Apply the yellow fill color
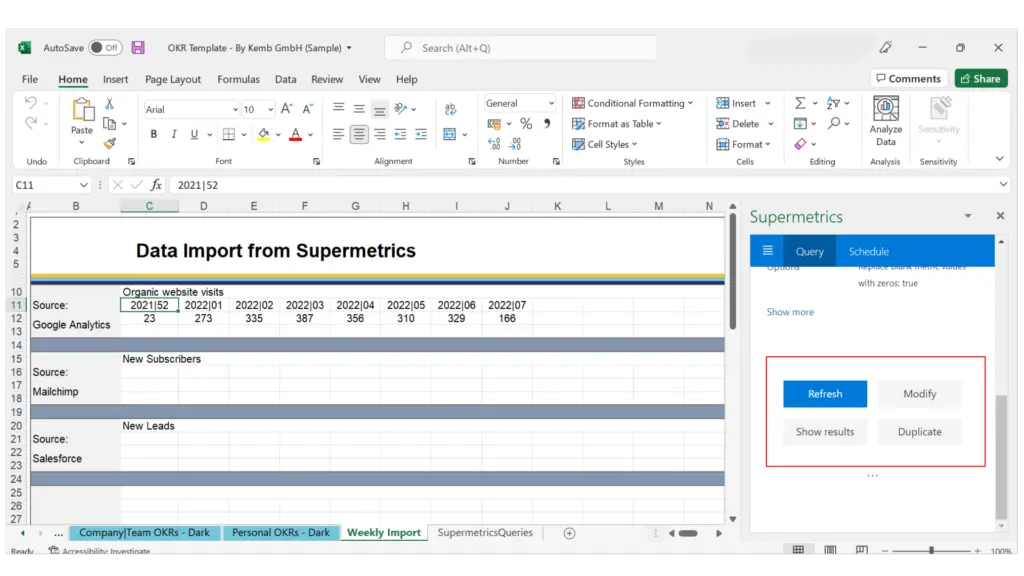The height and width of the screenshot is (576, 1024). (x=263, y=135)
